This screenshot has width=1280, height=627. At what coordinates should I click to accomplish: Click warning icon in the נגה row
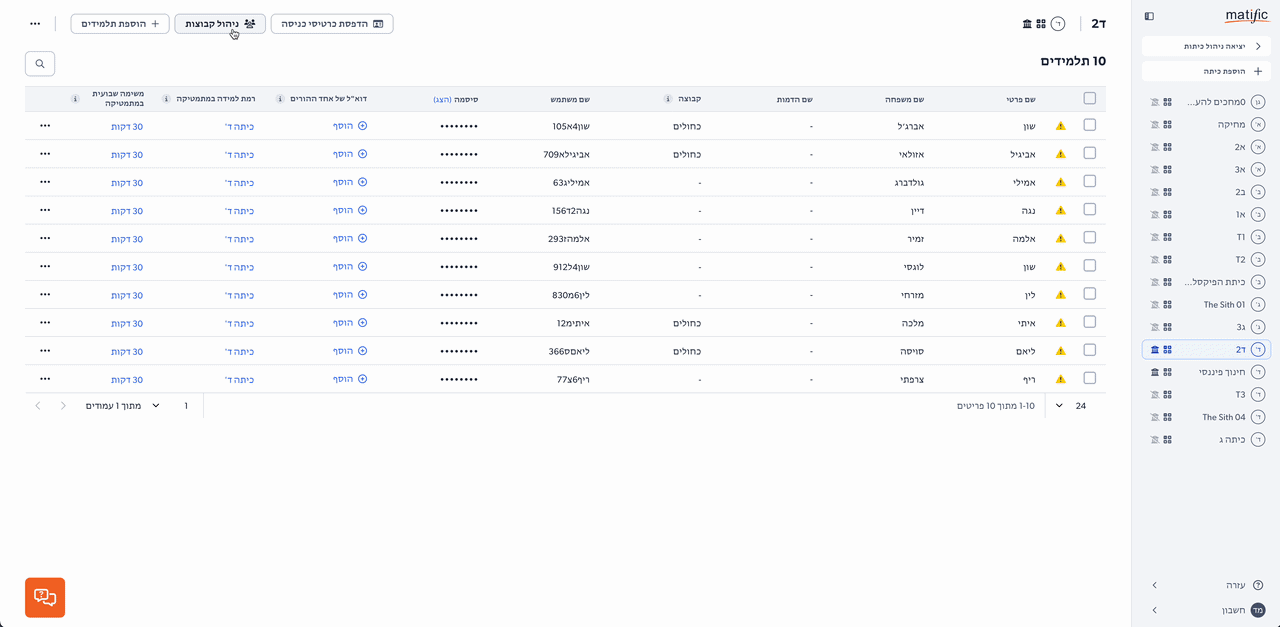pos(1061,211)
